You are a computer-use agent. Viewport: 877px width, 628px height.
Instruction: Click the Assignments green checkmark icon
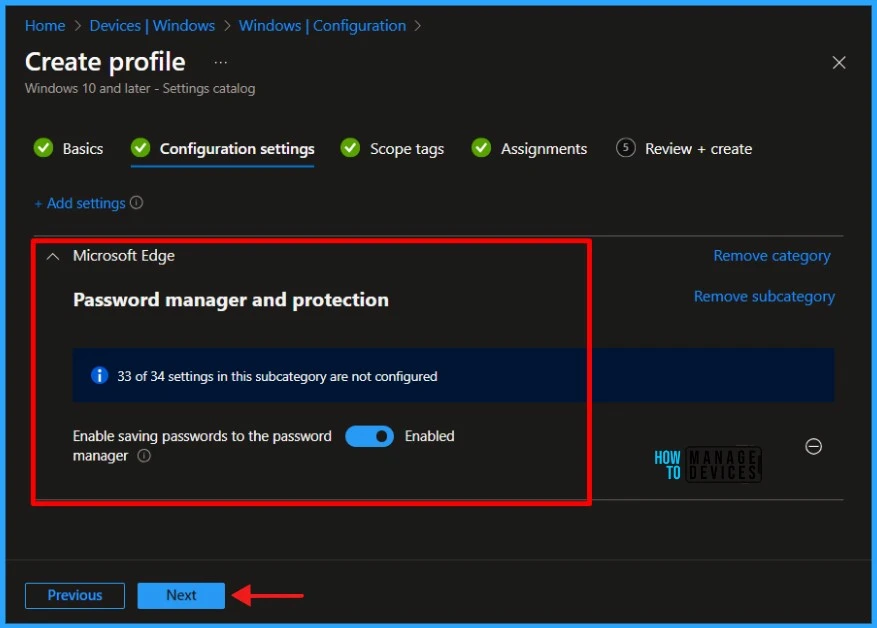click(x=481, y=148)
